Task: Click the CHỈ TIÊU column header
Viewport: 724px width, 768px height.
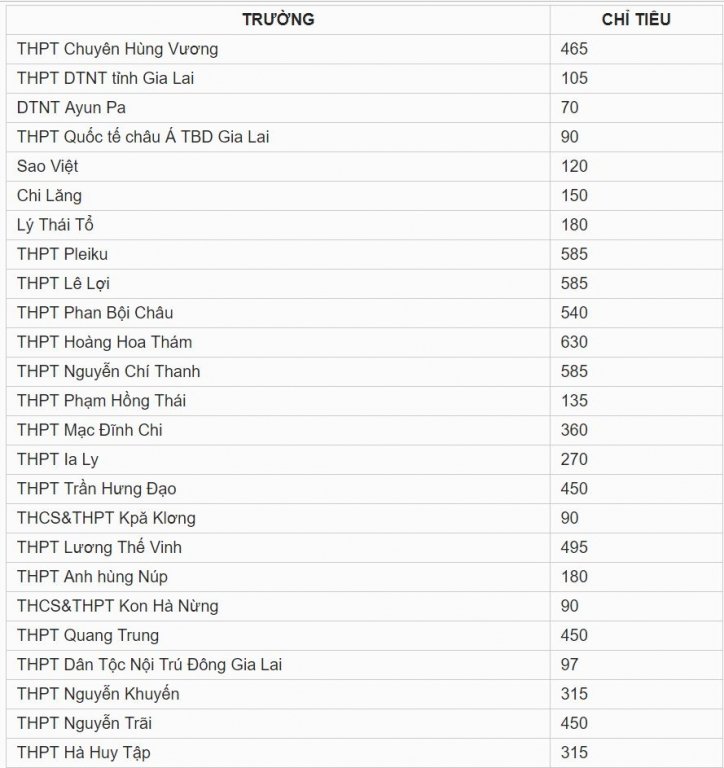Action: click(636, 19)
